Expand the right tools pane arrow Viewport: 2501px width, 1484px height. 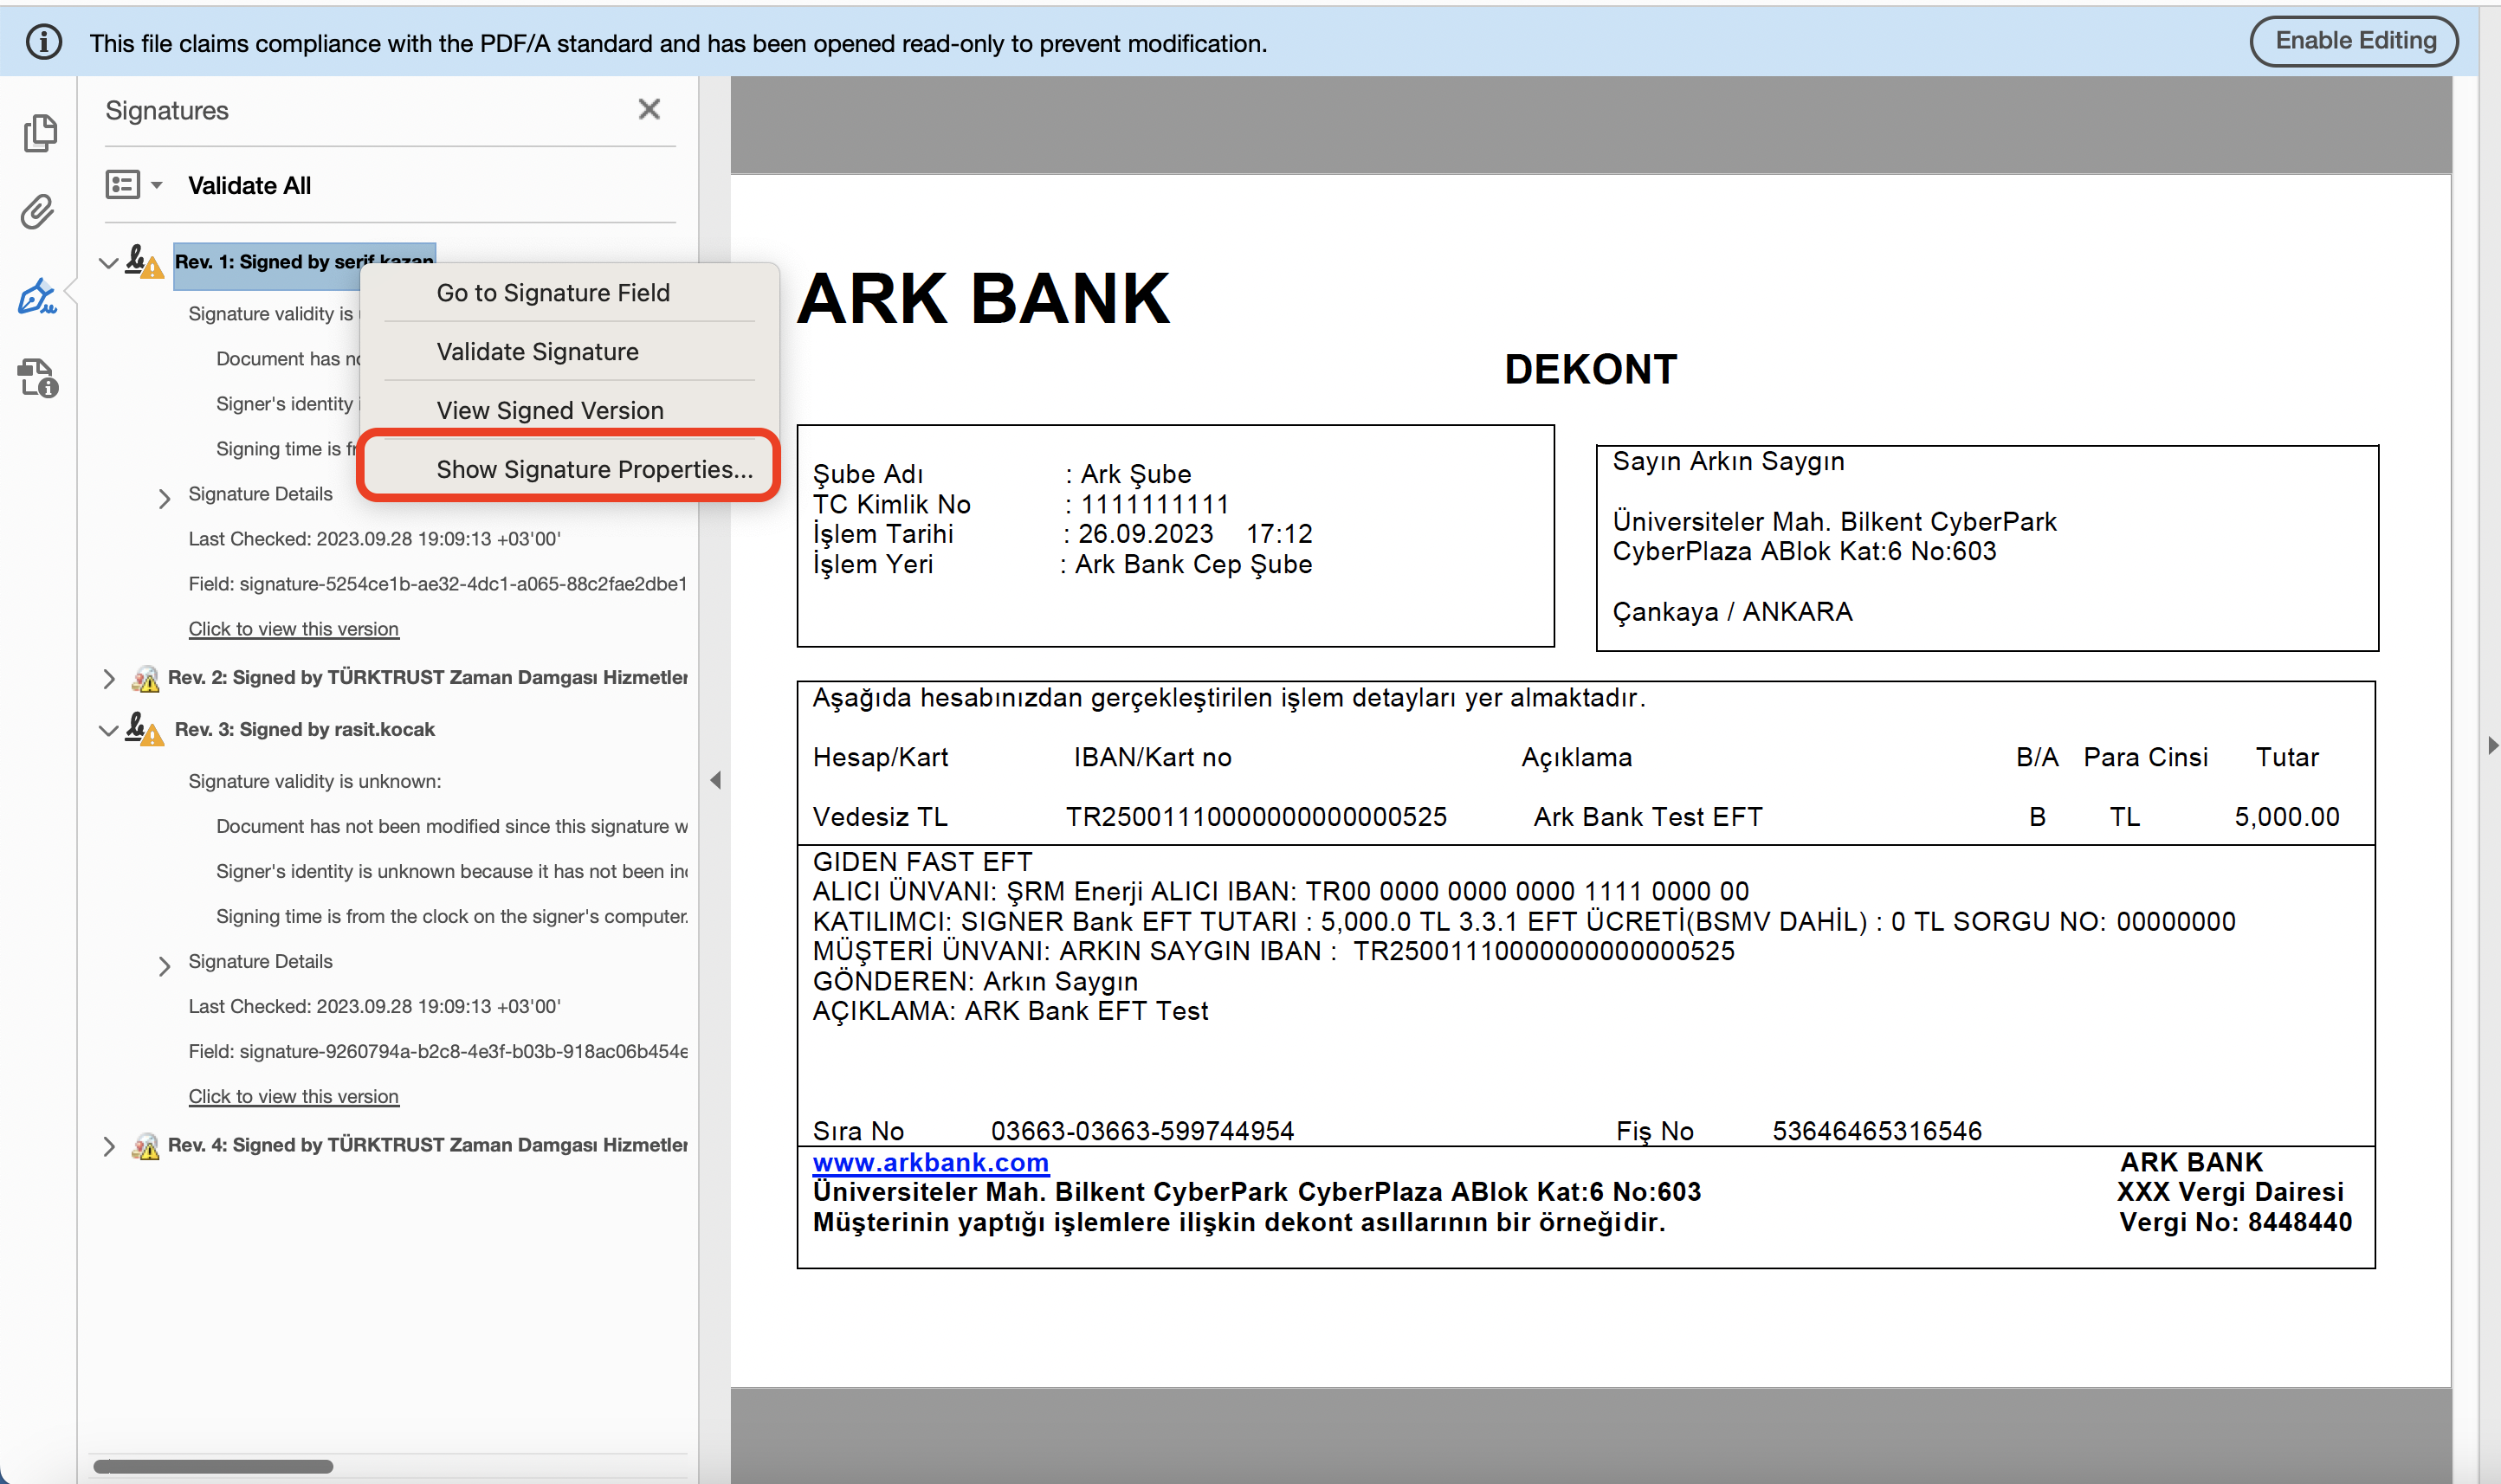pyautogui.click(x=2492, y=745)
